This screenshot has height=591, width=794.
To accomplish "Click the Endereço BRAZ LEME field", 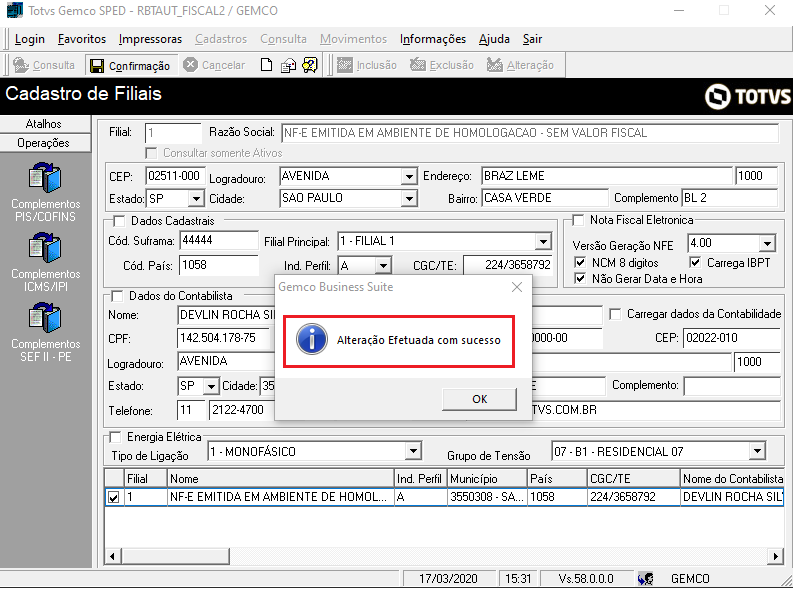I will pos(607,176).
